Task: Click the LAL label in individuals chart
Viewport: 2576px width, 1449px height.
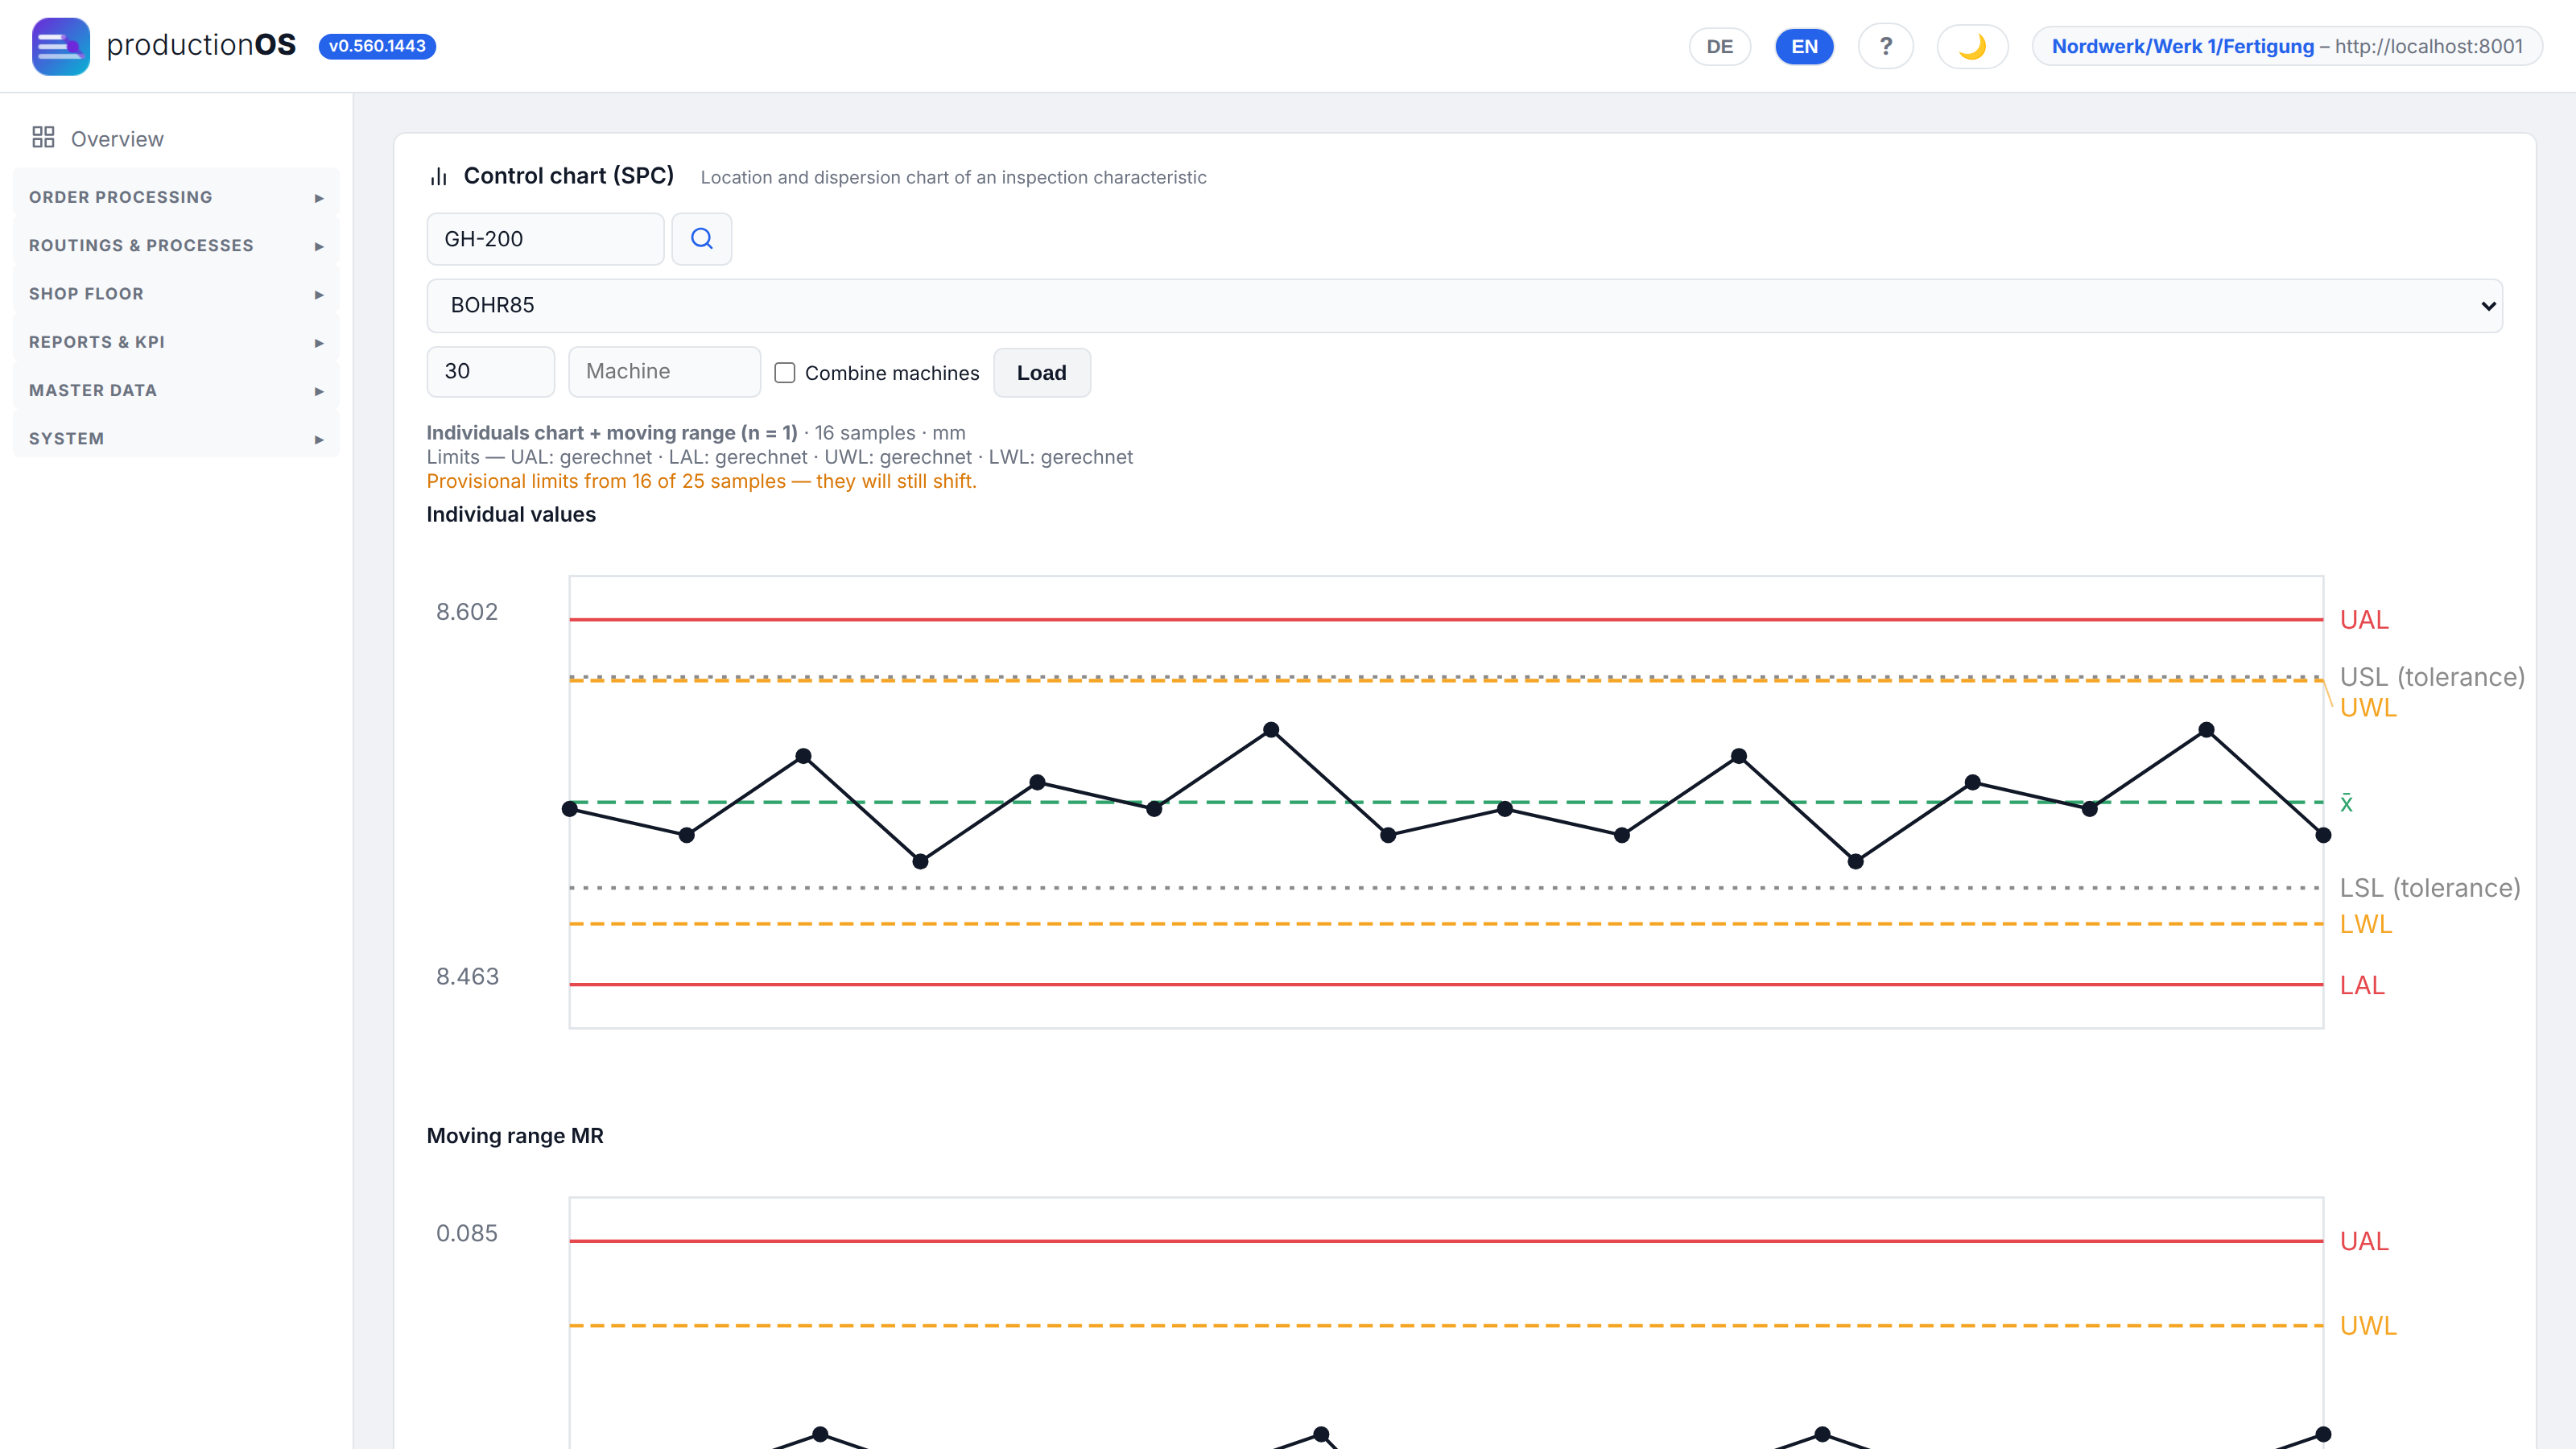Action: click(x=2362, y=985)
